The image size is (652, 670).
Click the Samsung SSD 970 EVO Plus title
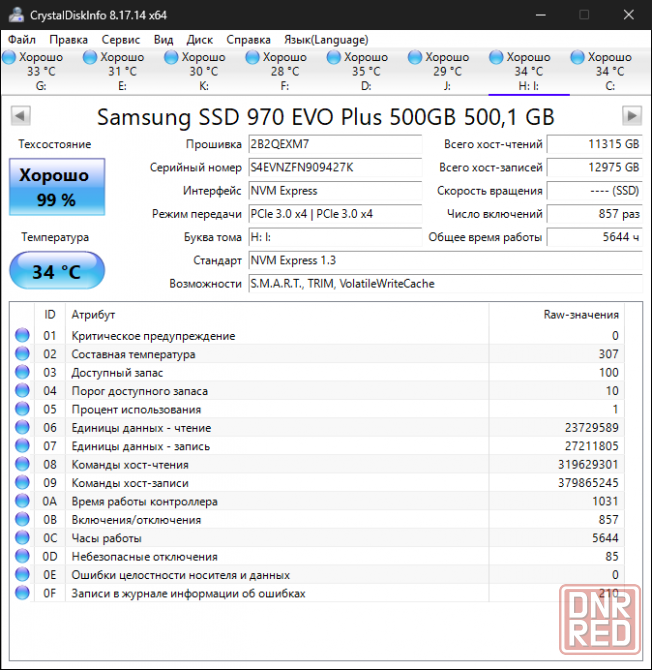tap(326, 117)
